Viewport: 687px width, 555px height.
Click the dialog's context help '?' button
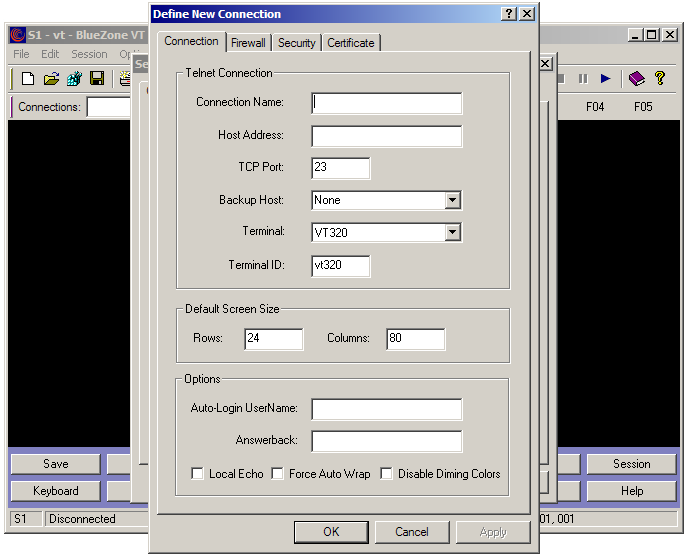(509, 13)
